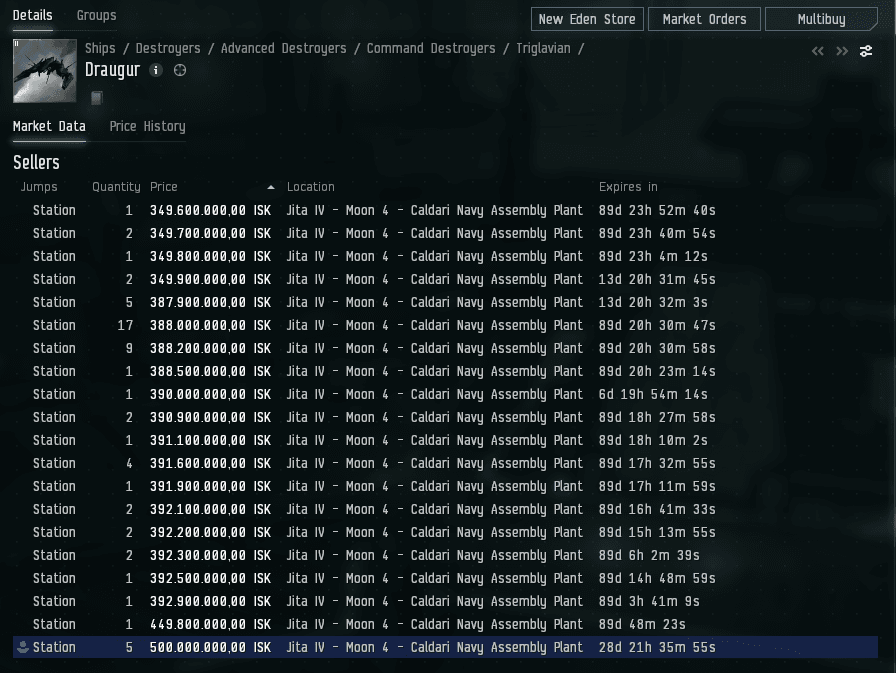Click the small icon below the Draugur name
Screen dimensions: 896x673
click(x=97, y=98)
